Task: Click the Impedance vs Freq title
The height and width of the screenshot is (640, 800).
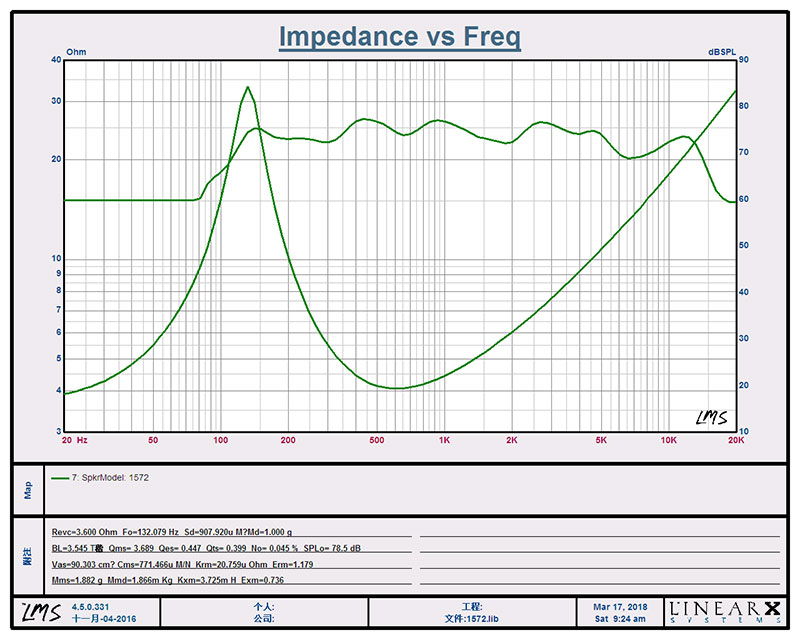Action: [399, 36]
